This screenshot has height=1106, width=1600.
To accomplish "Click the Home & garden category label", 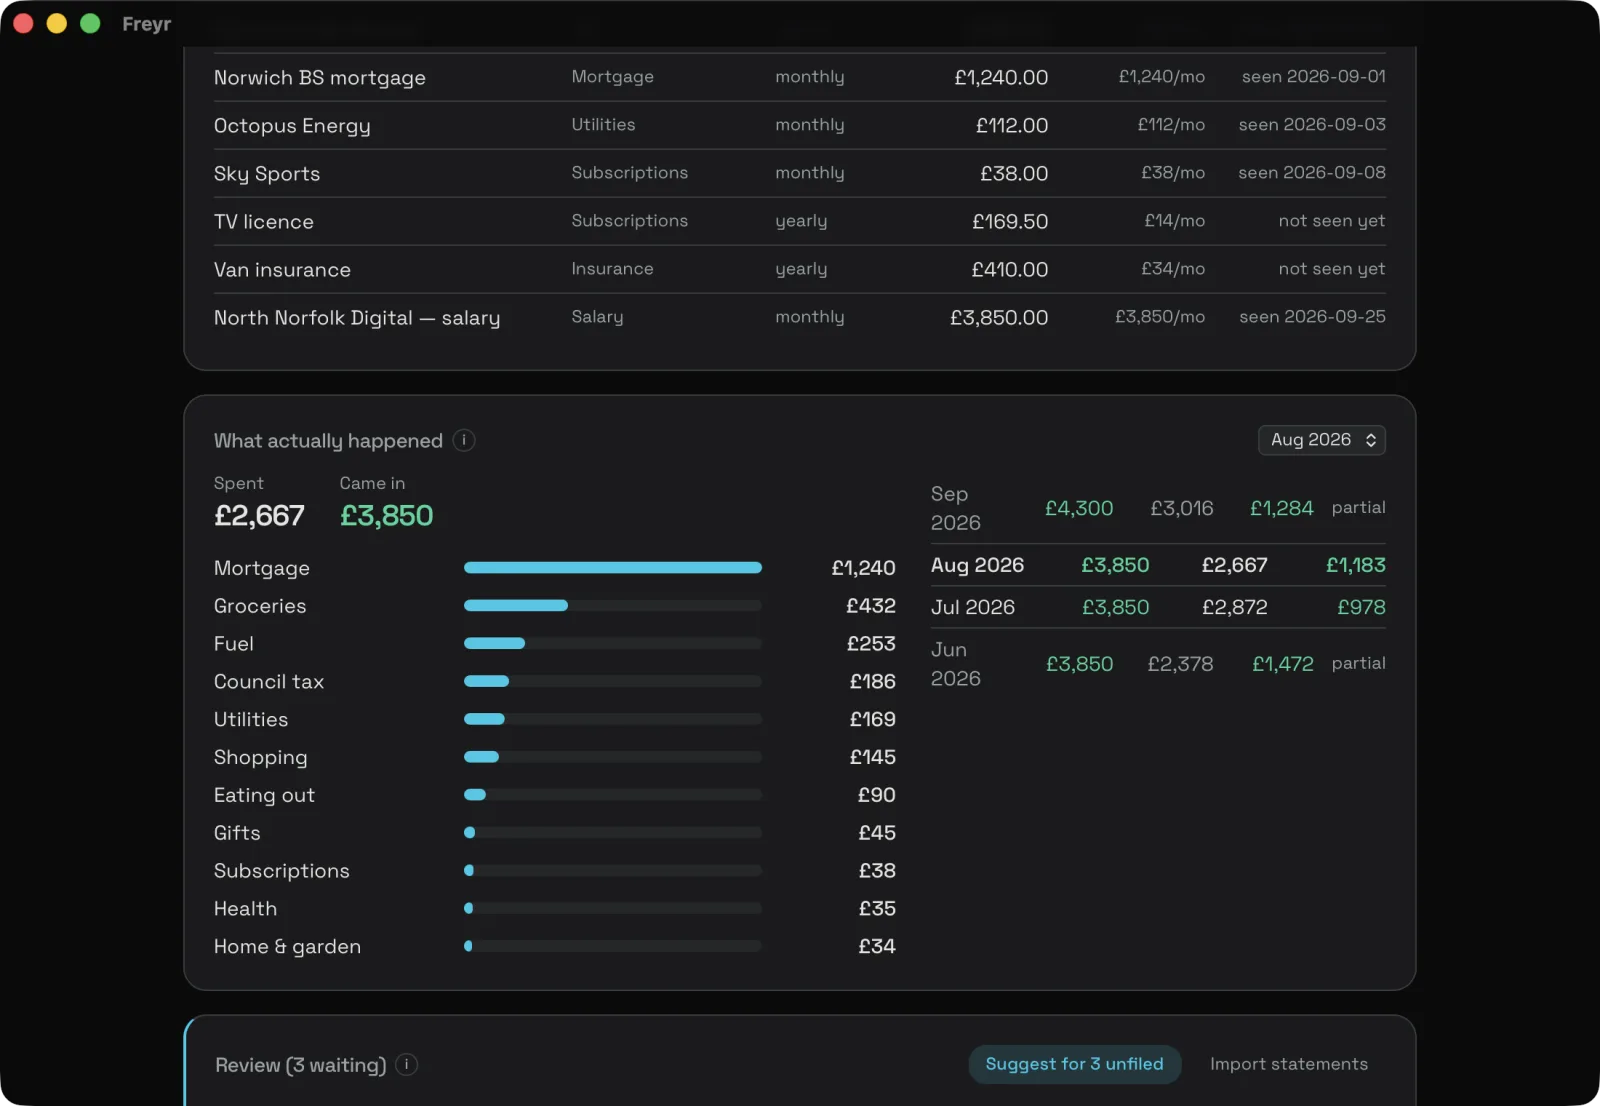I will pyautogui.click(x=287, y=947).
